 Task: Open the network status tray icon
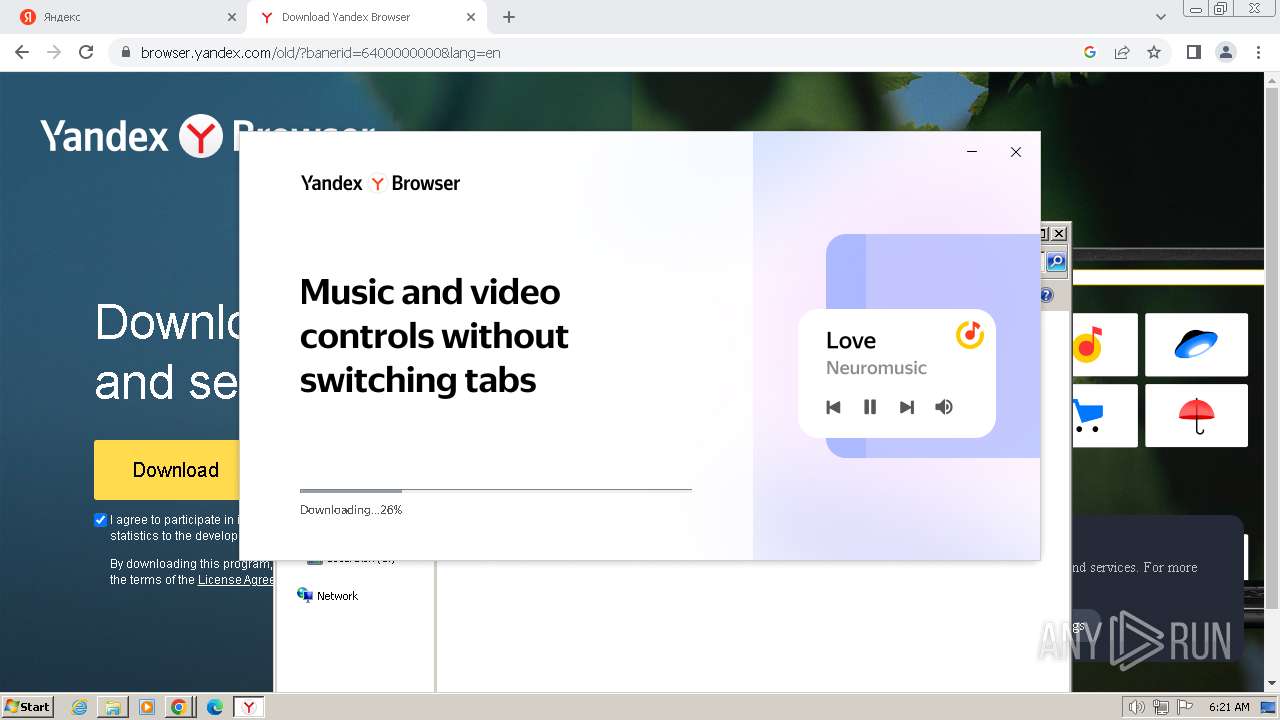[x=1161, y=707]
